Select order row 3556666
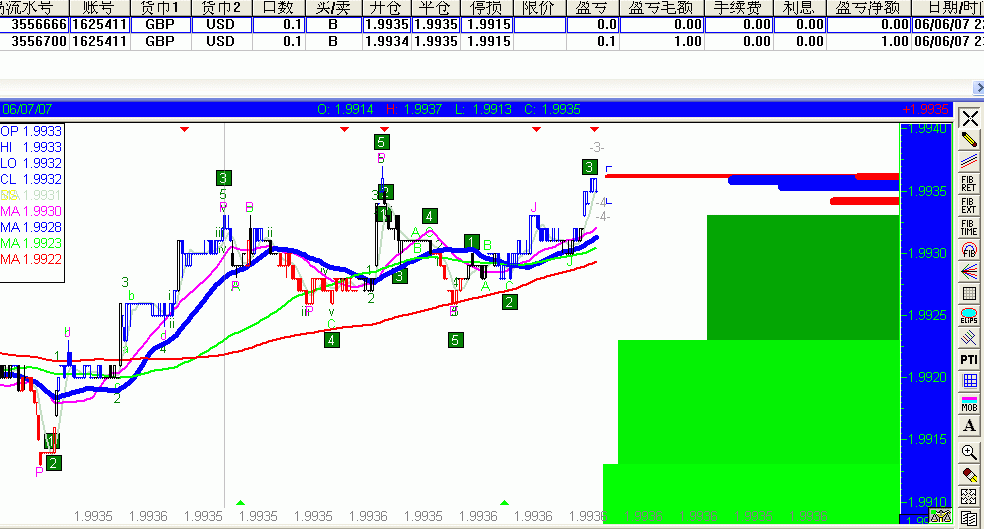The image size is (984, 529). click(x=492, y=24)
